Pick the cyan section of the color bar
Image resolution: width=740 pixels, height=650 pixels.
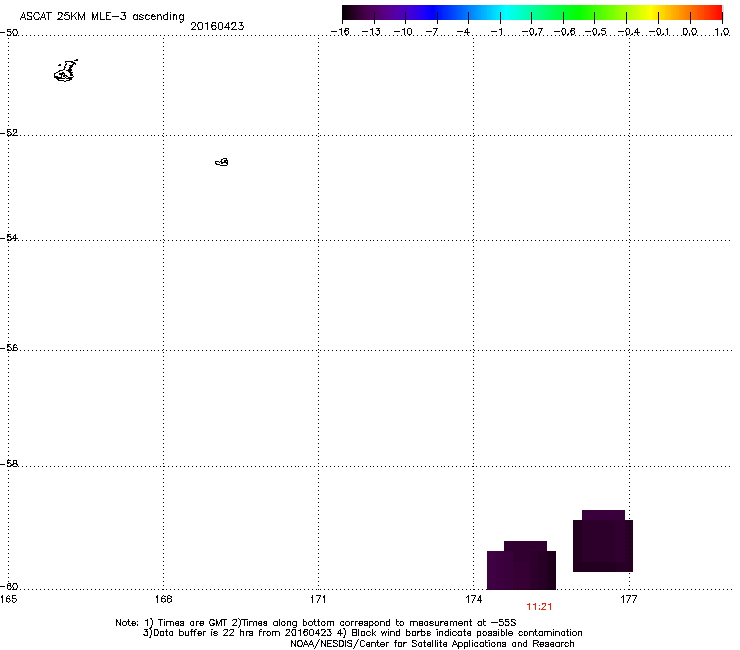coord(505,13)
